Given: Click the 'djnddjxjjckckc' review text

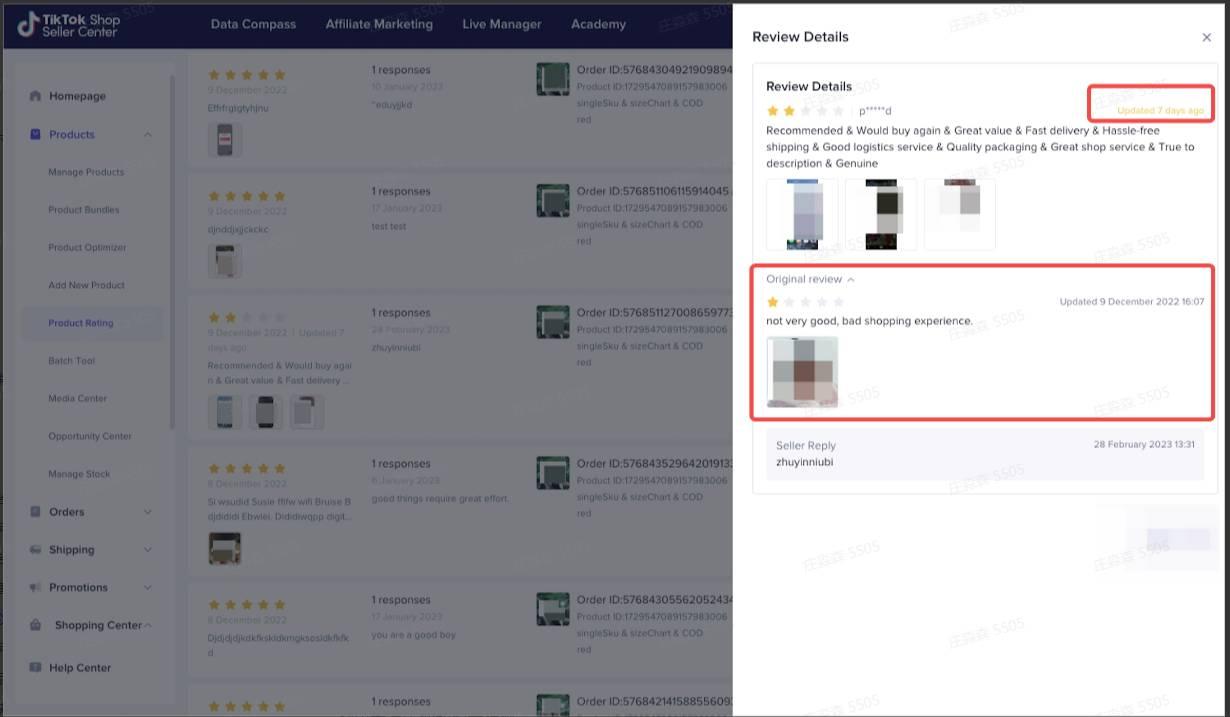Looking at the screenshot, I should point(238,230).
